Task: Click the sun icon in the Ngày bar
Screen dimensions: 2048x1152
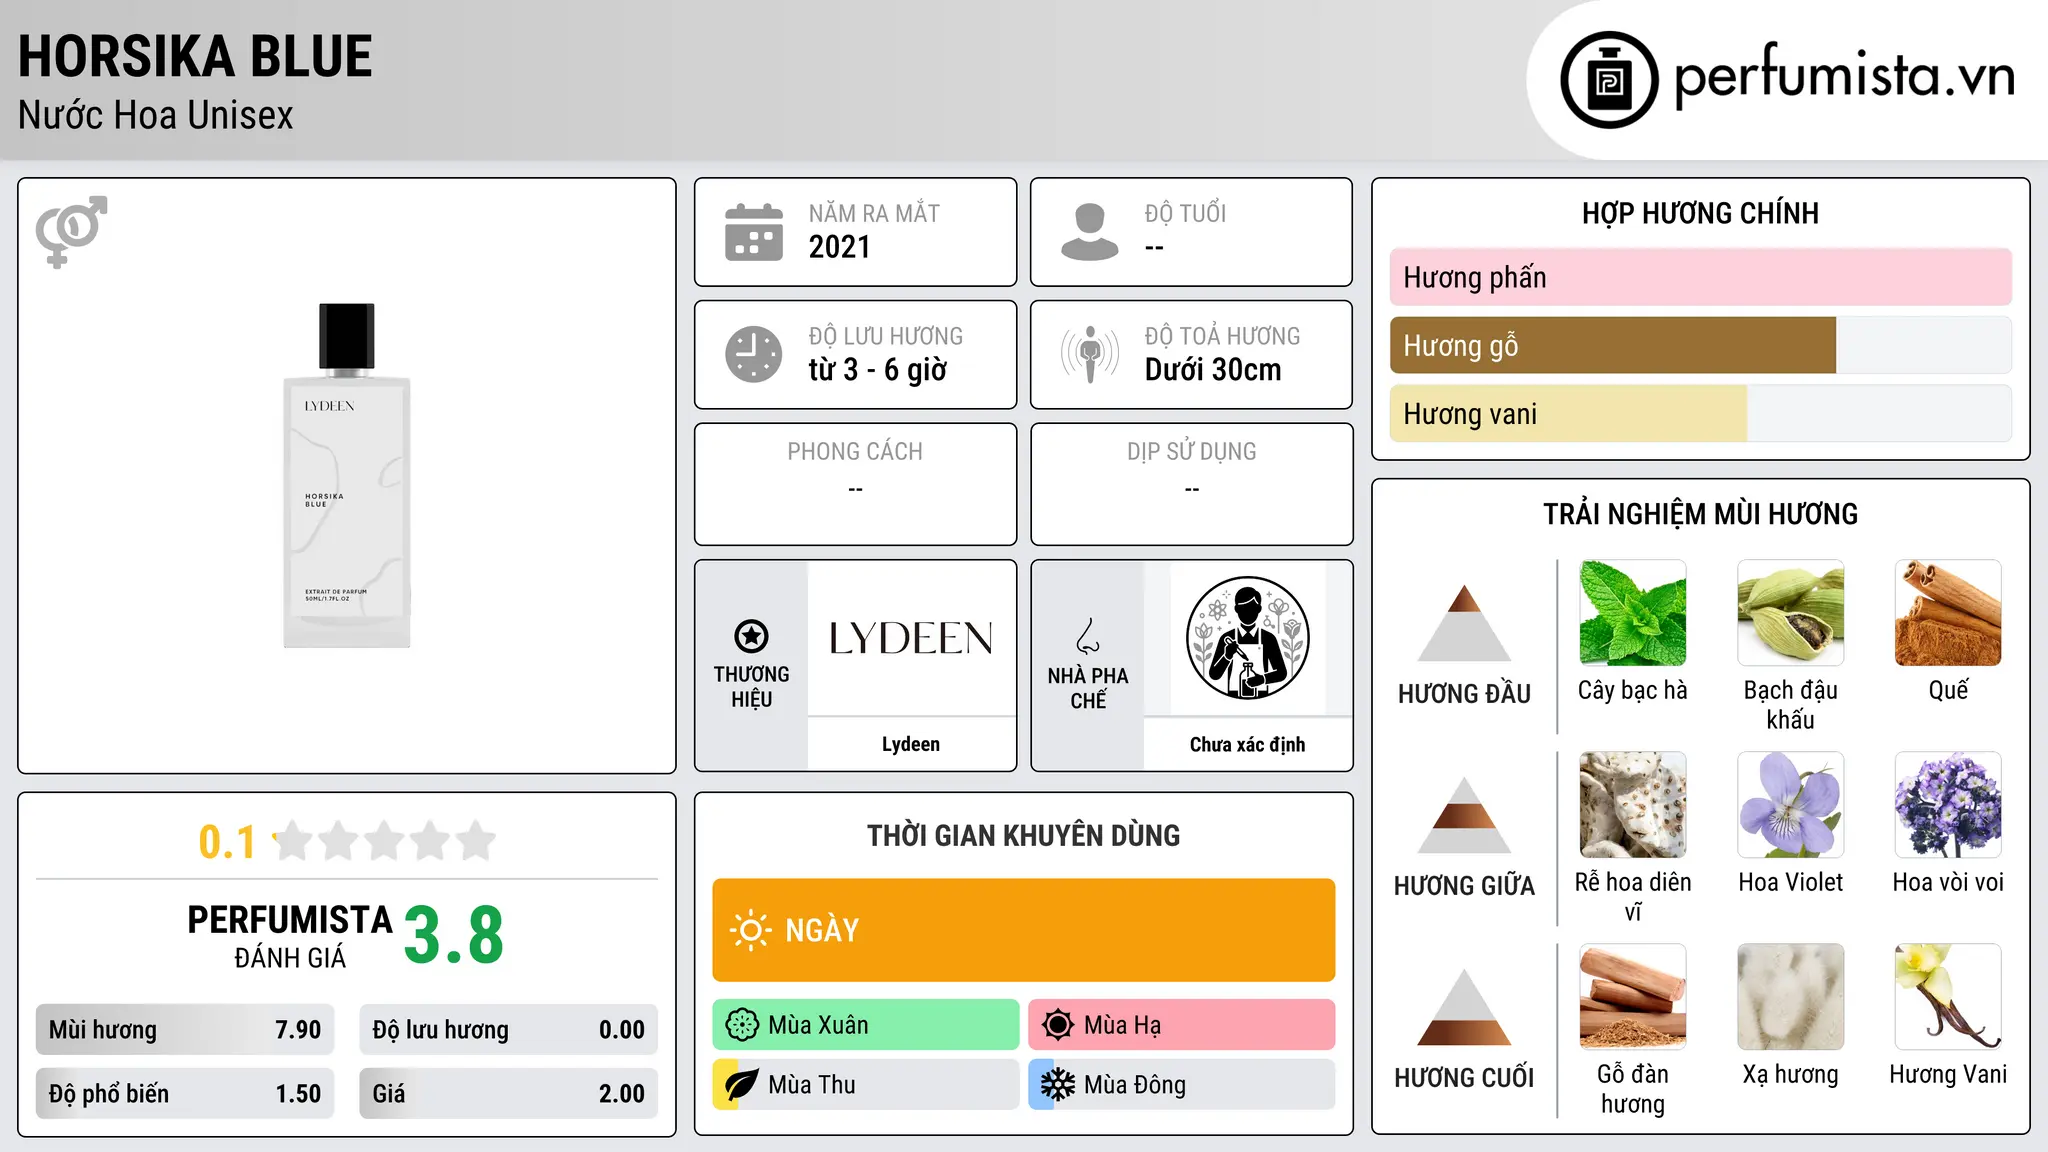Action: tap(750, 930)
